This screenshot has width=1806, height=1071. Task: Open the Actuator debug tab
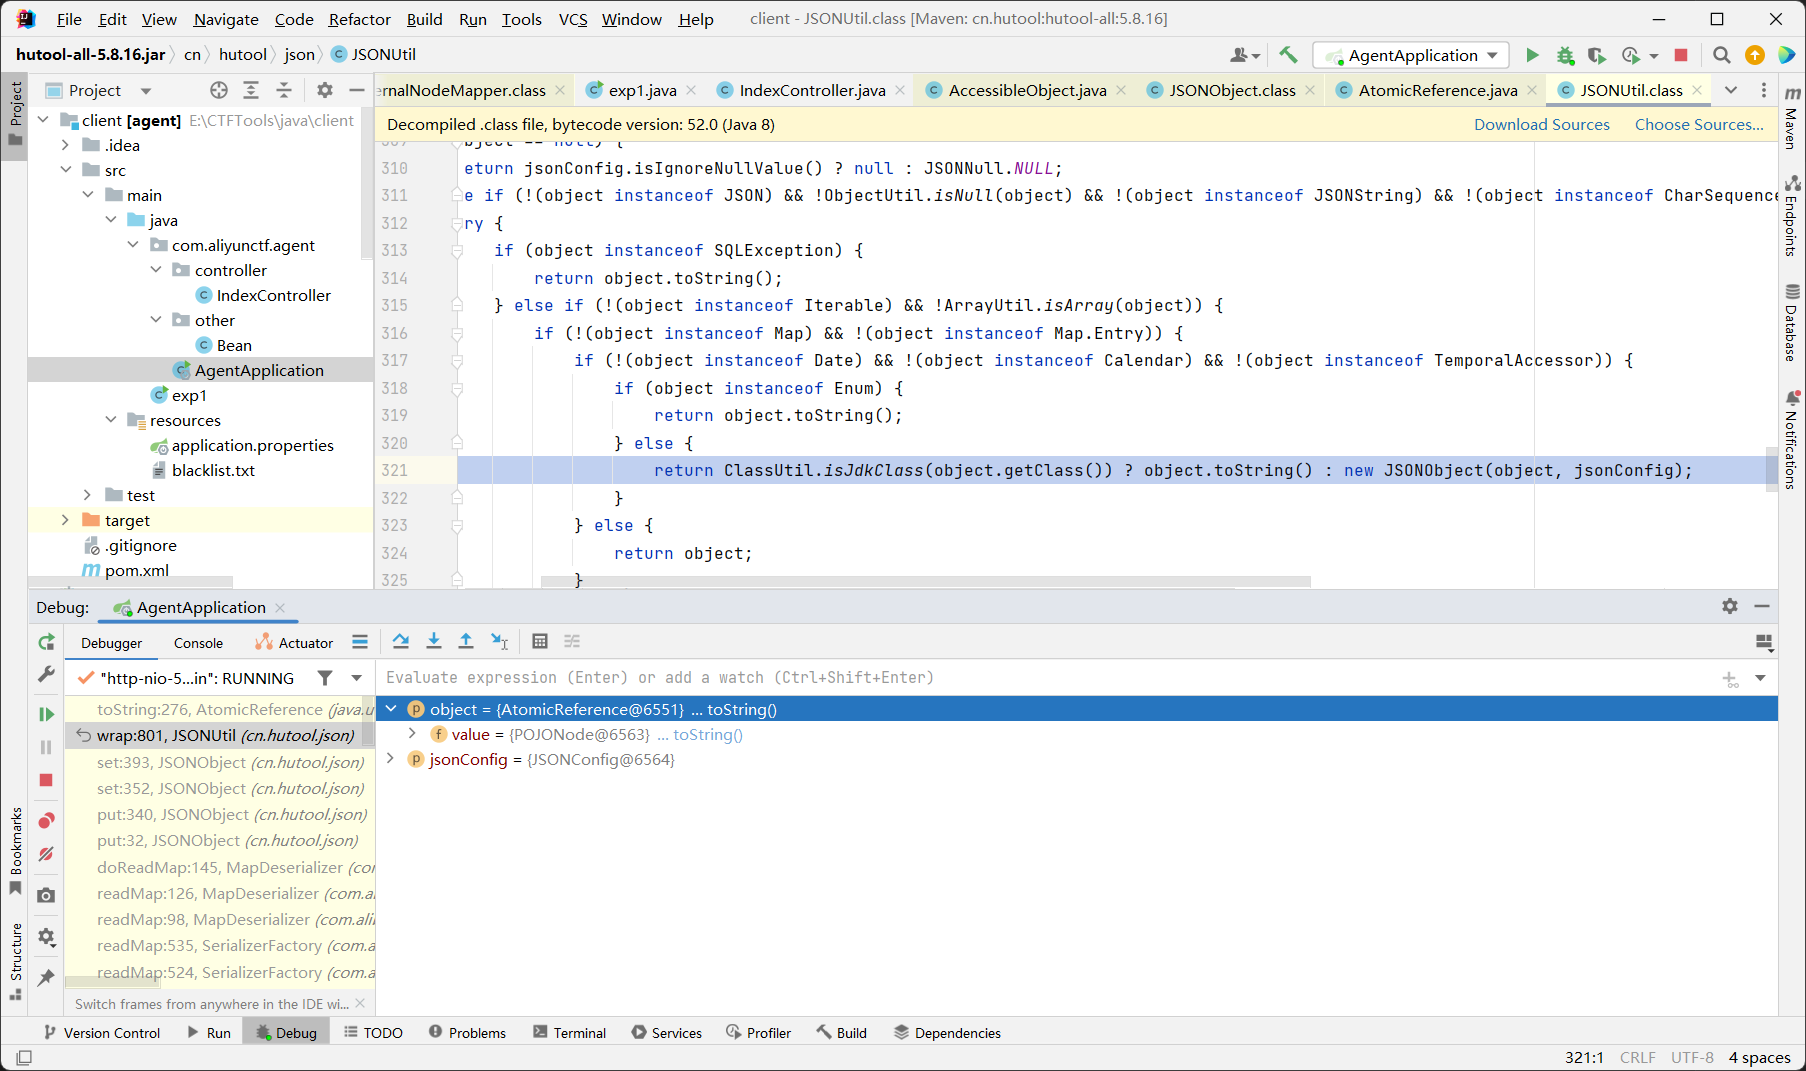coord(295,643)
